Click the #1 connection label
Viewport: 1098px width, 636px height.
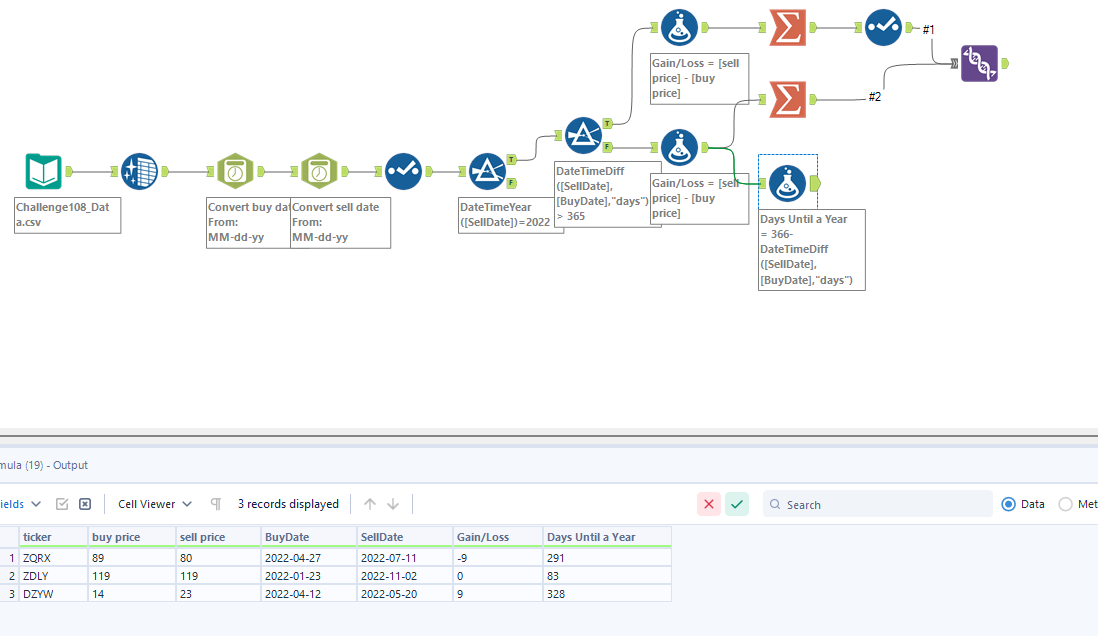click(928, 29)
